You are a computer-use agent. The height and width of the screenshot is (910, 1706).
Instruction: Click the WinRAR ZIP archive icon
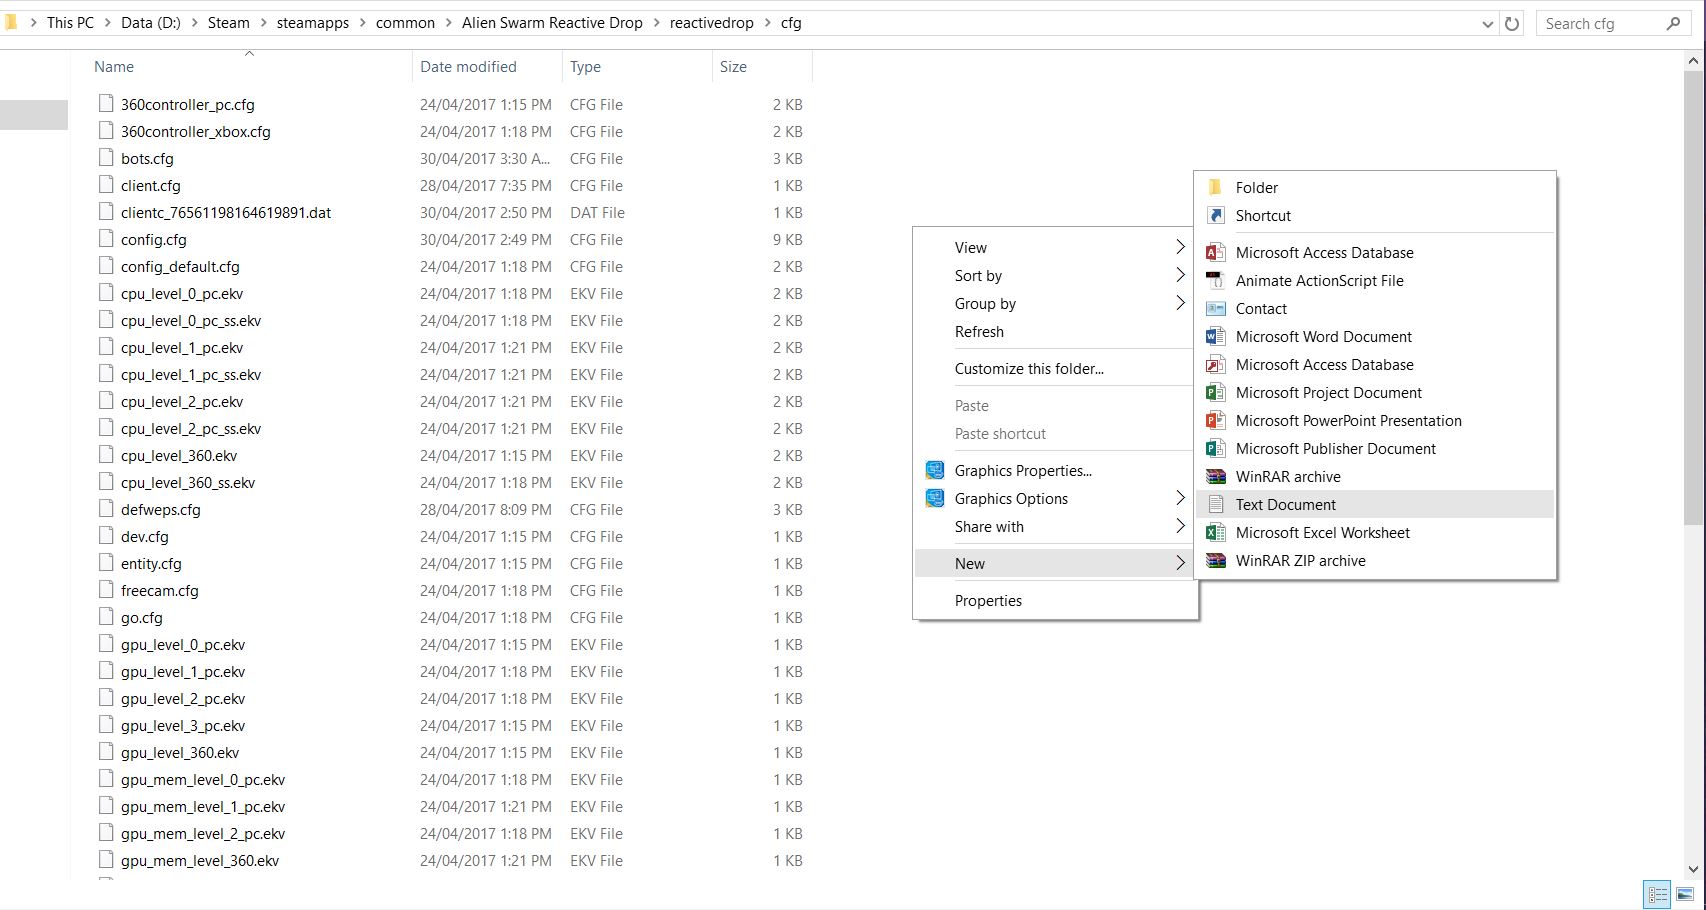[x=1215, y=561]
